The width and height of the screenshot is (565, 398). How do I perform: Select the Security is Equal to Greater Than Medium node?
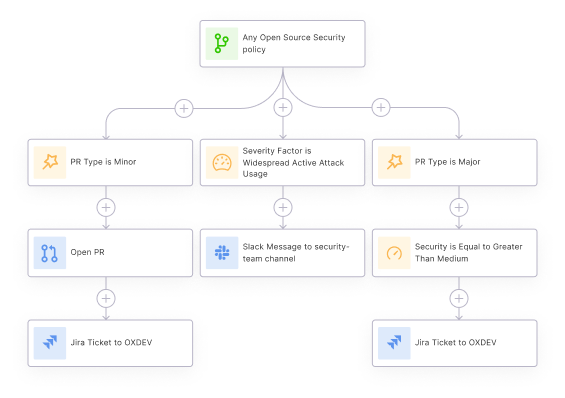point(455,253)
